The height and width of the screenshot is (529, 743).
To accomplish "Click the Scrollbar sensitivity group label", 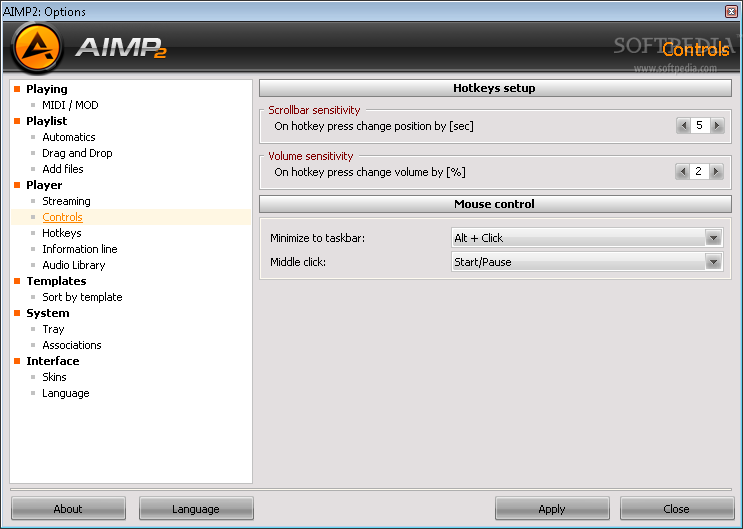I will (314, 110).
